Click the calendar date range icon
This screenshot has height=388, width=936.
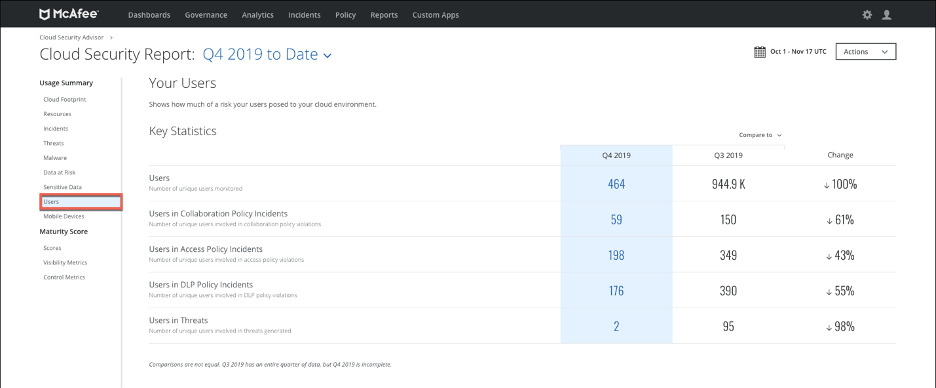click(x=760, y=52)
